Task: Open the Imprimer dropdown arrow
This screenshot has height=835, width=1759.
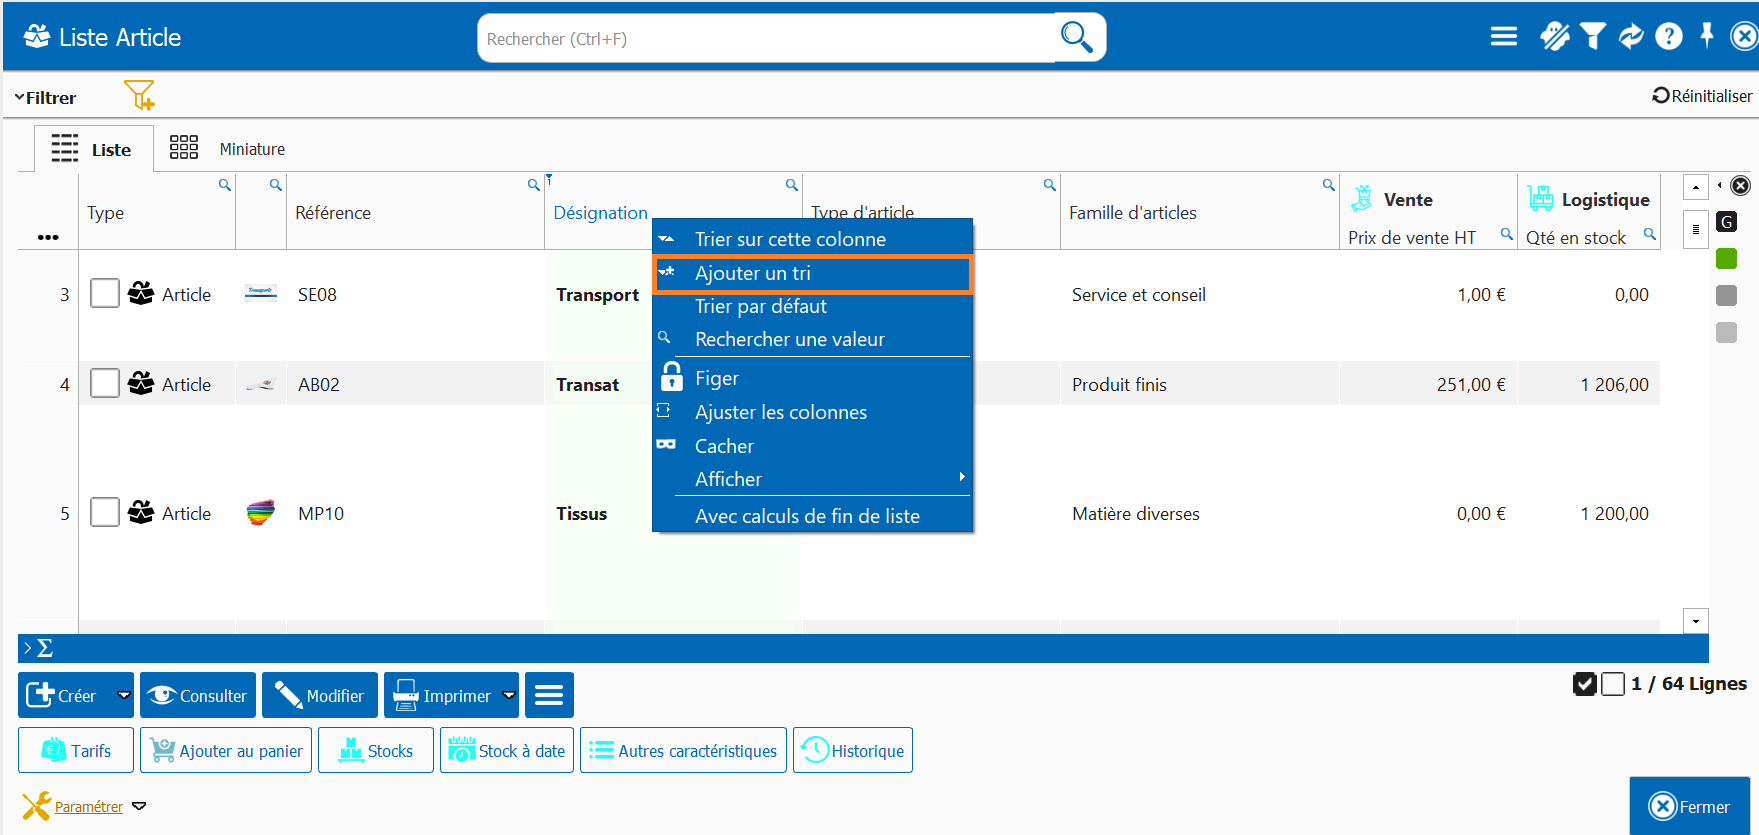Action: point(508,695)
